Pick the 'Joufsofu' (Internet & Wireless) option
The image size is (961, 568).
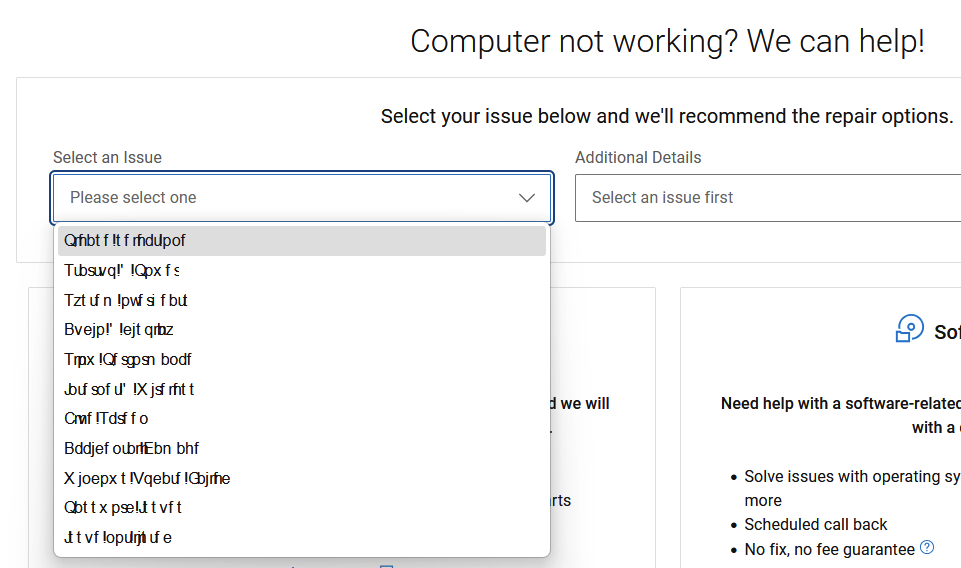301,389
